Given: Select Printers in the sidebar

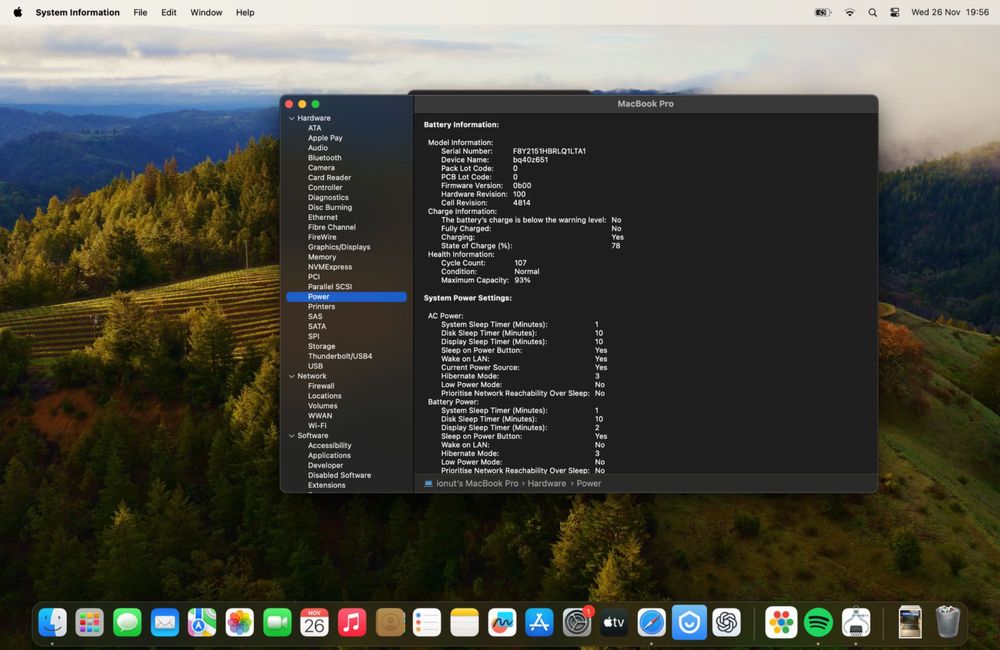Looking at the screenshot, I should (x=321, y=307).
